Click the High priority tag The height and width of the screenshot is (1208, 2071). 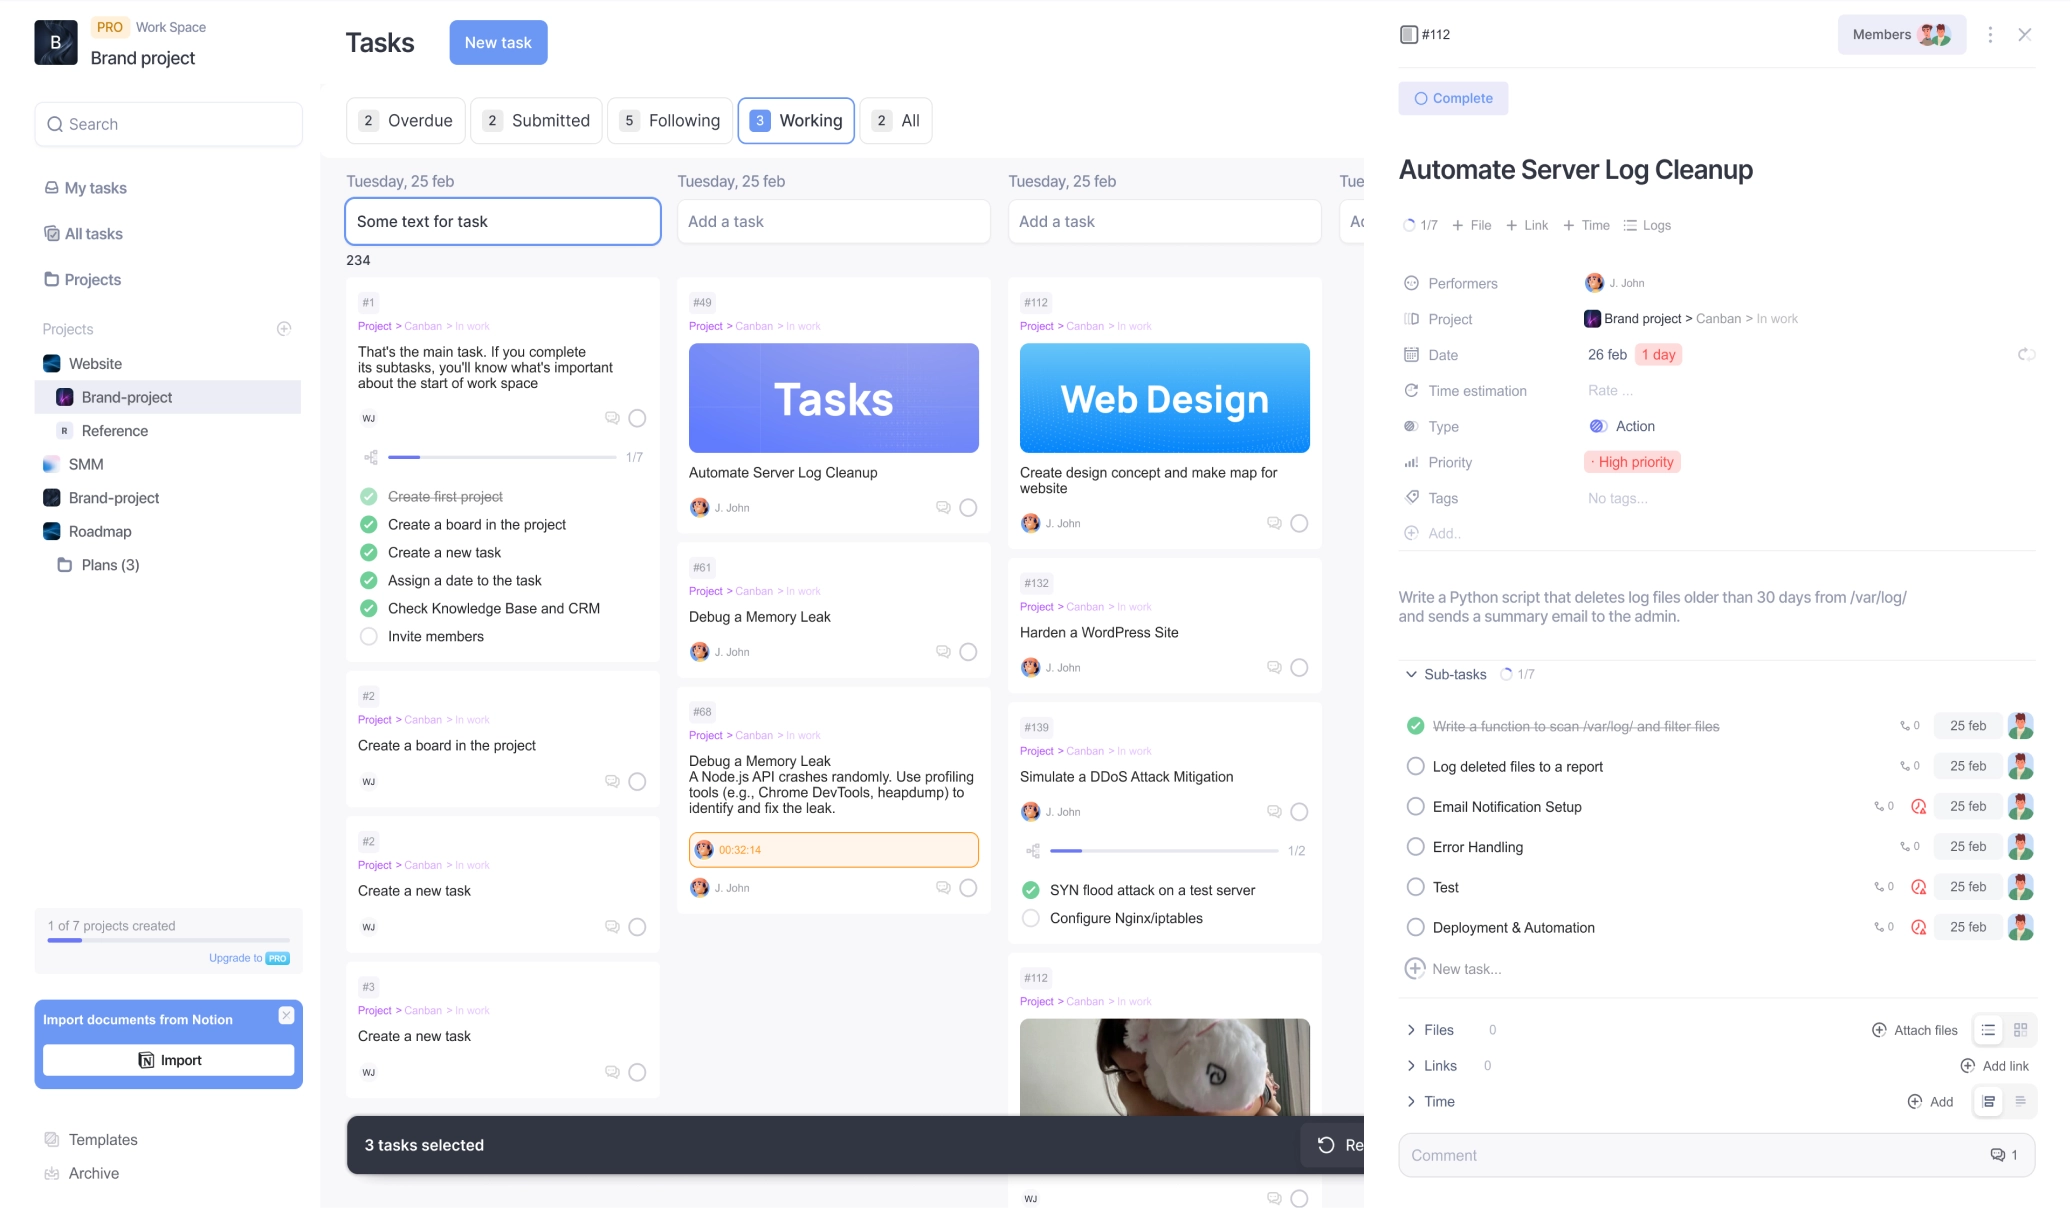click(x=1632, y=462)
